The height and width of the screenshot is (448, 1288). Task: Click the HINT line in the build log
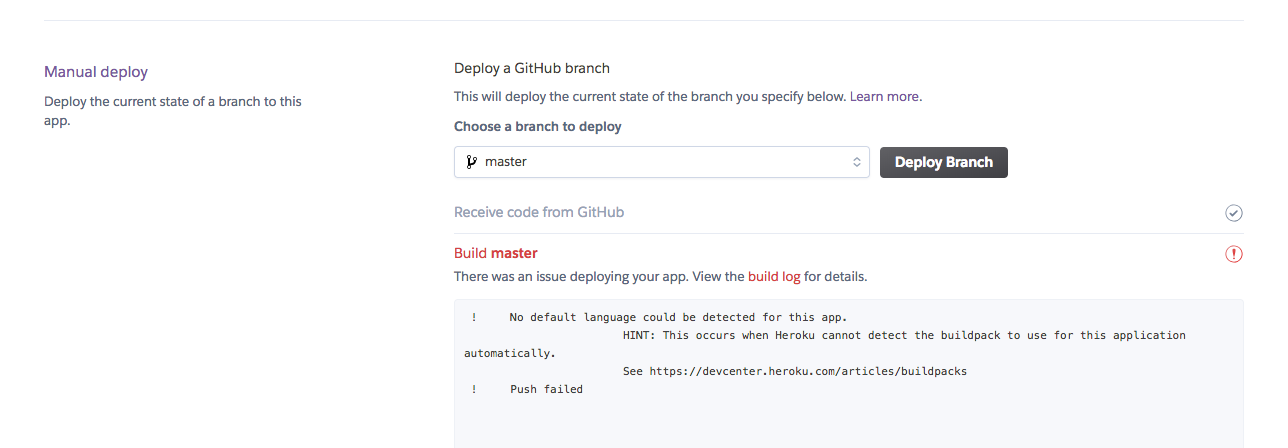tap(904, 335)
